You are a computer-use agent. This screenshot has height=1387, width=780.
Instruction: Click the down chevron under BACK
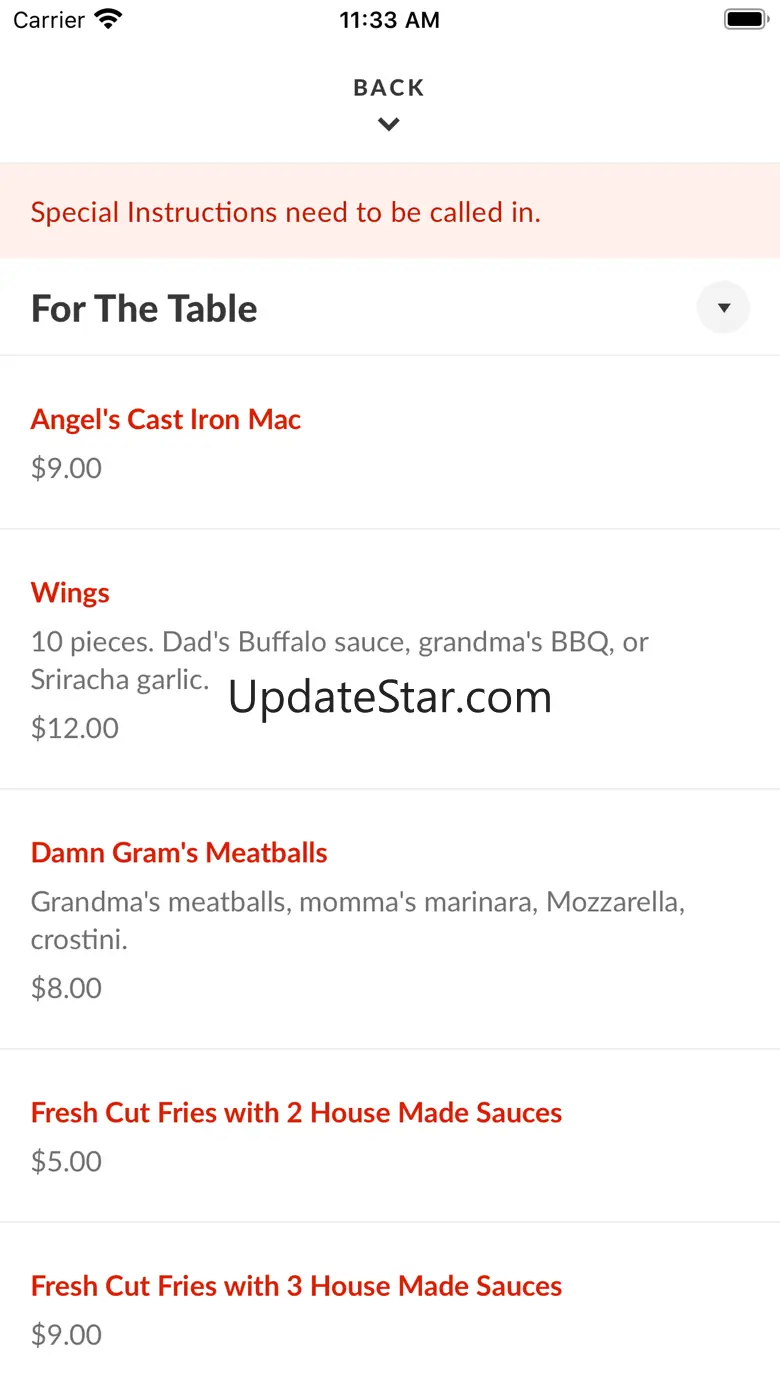click(389, 125)
